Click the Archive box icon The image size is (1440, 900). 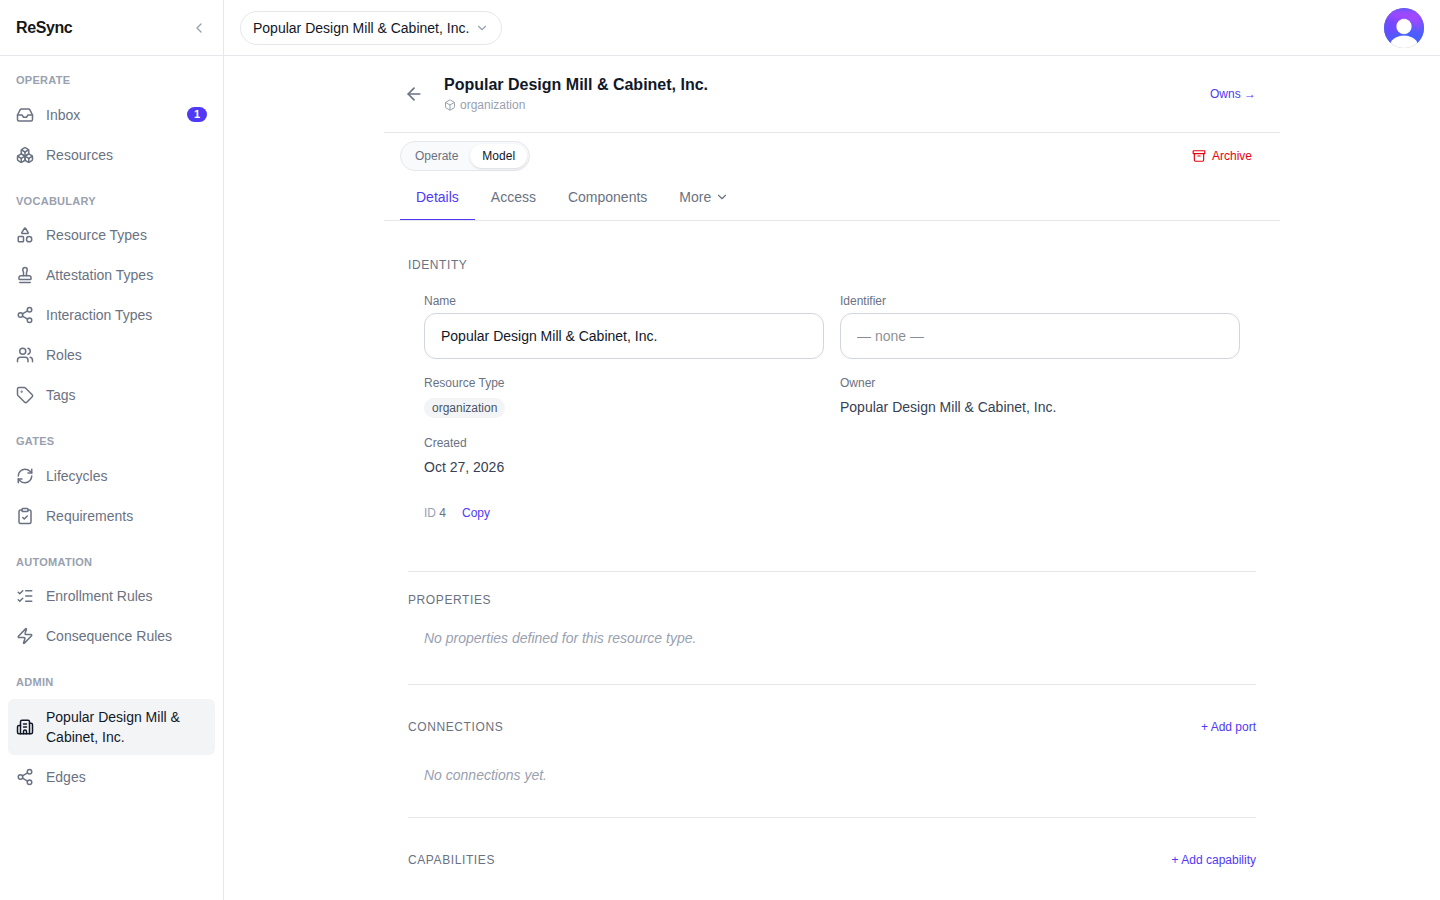point(1199,156)
